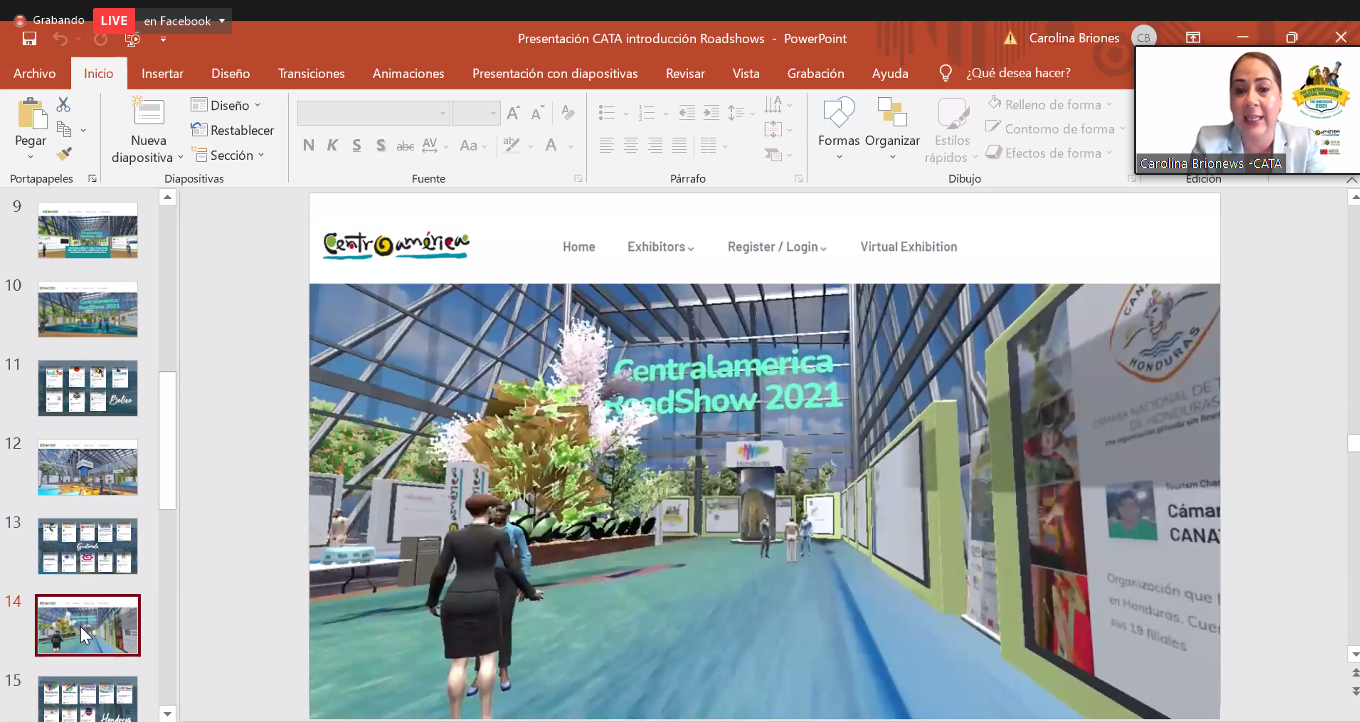Screen dimensions: 1360x722
Task: Select slide 12 thumbnail
Action: click(88, 467)
